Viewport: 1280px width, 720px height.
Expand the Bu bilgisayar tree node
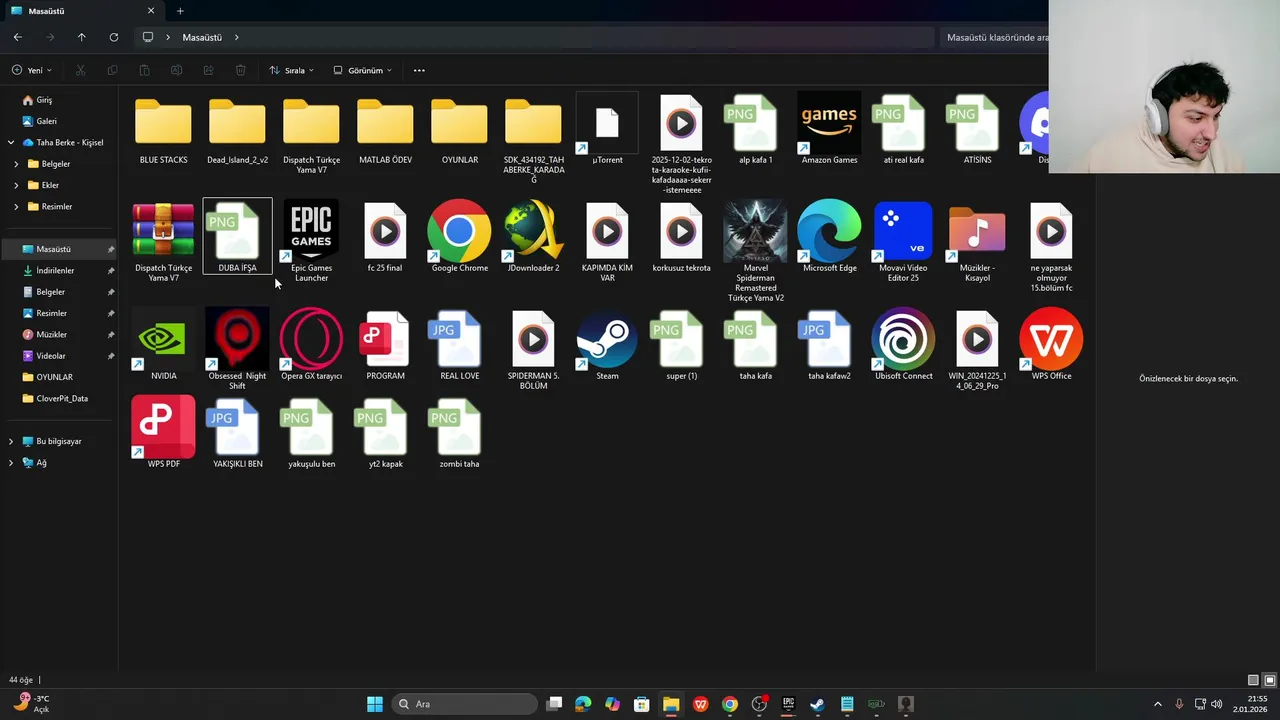pos(11,441)
